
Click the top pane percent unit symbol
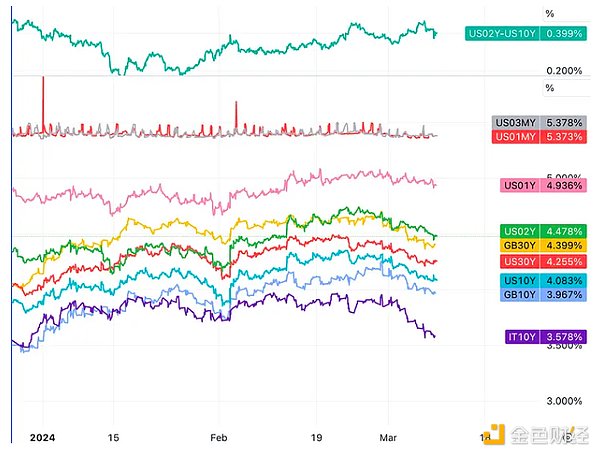click(548, 14)
